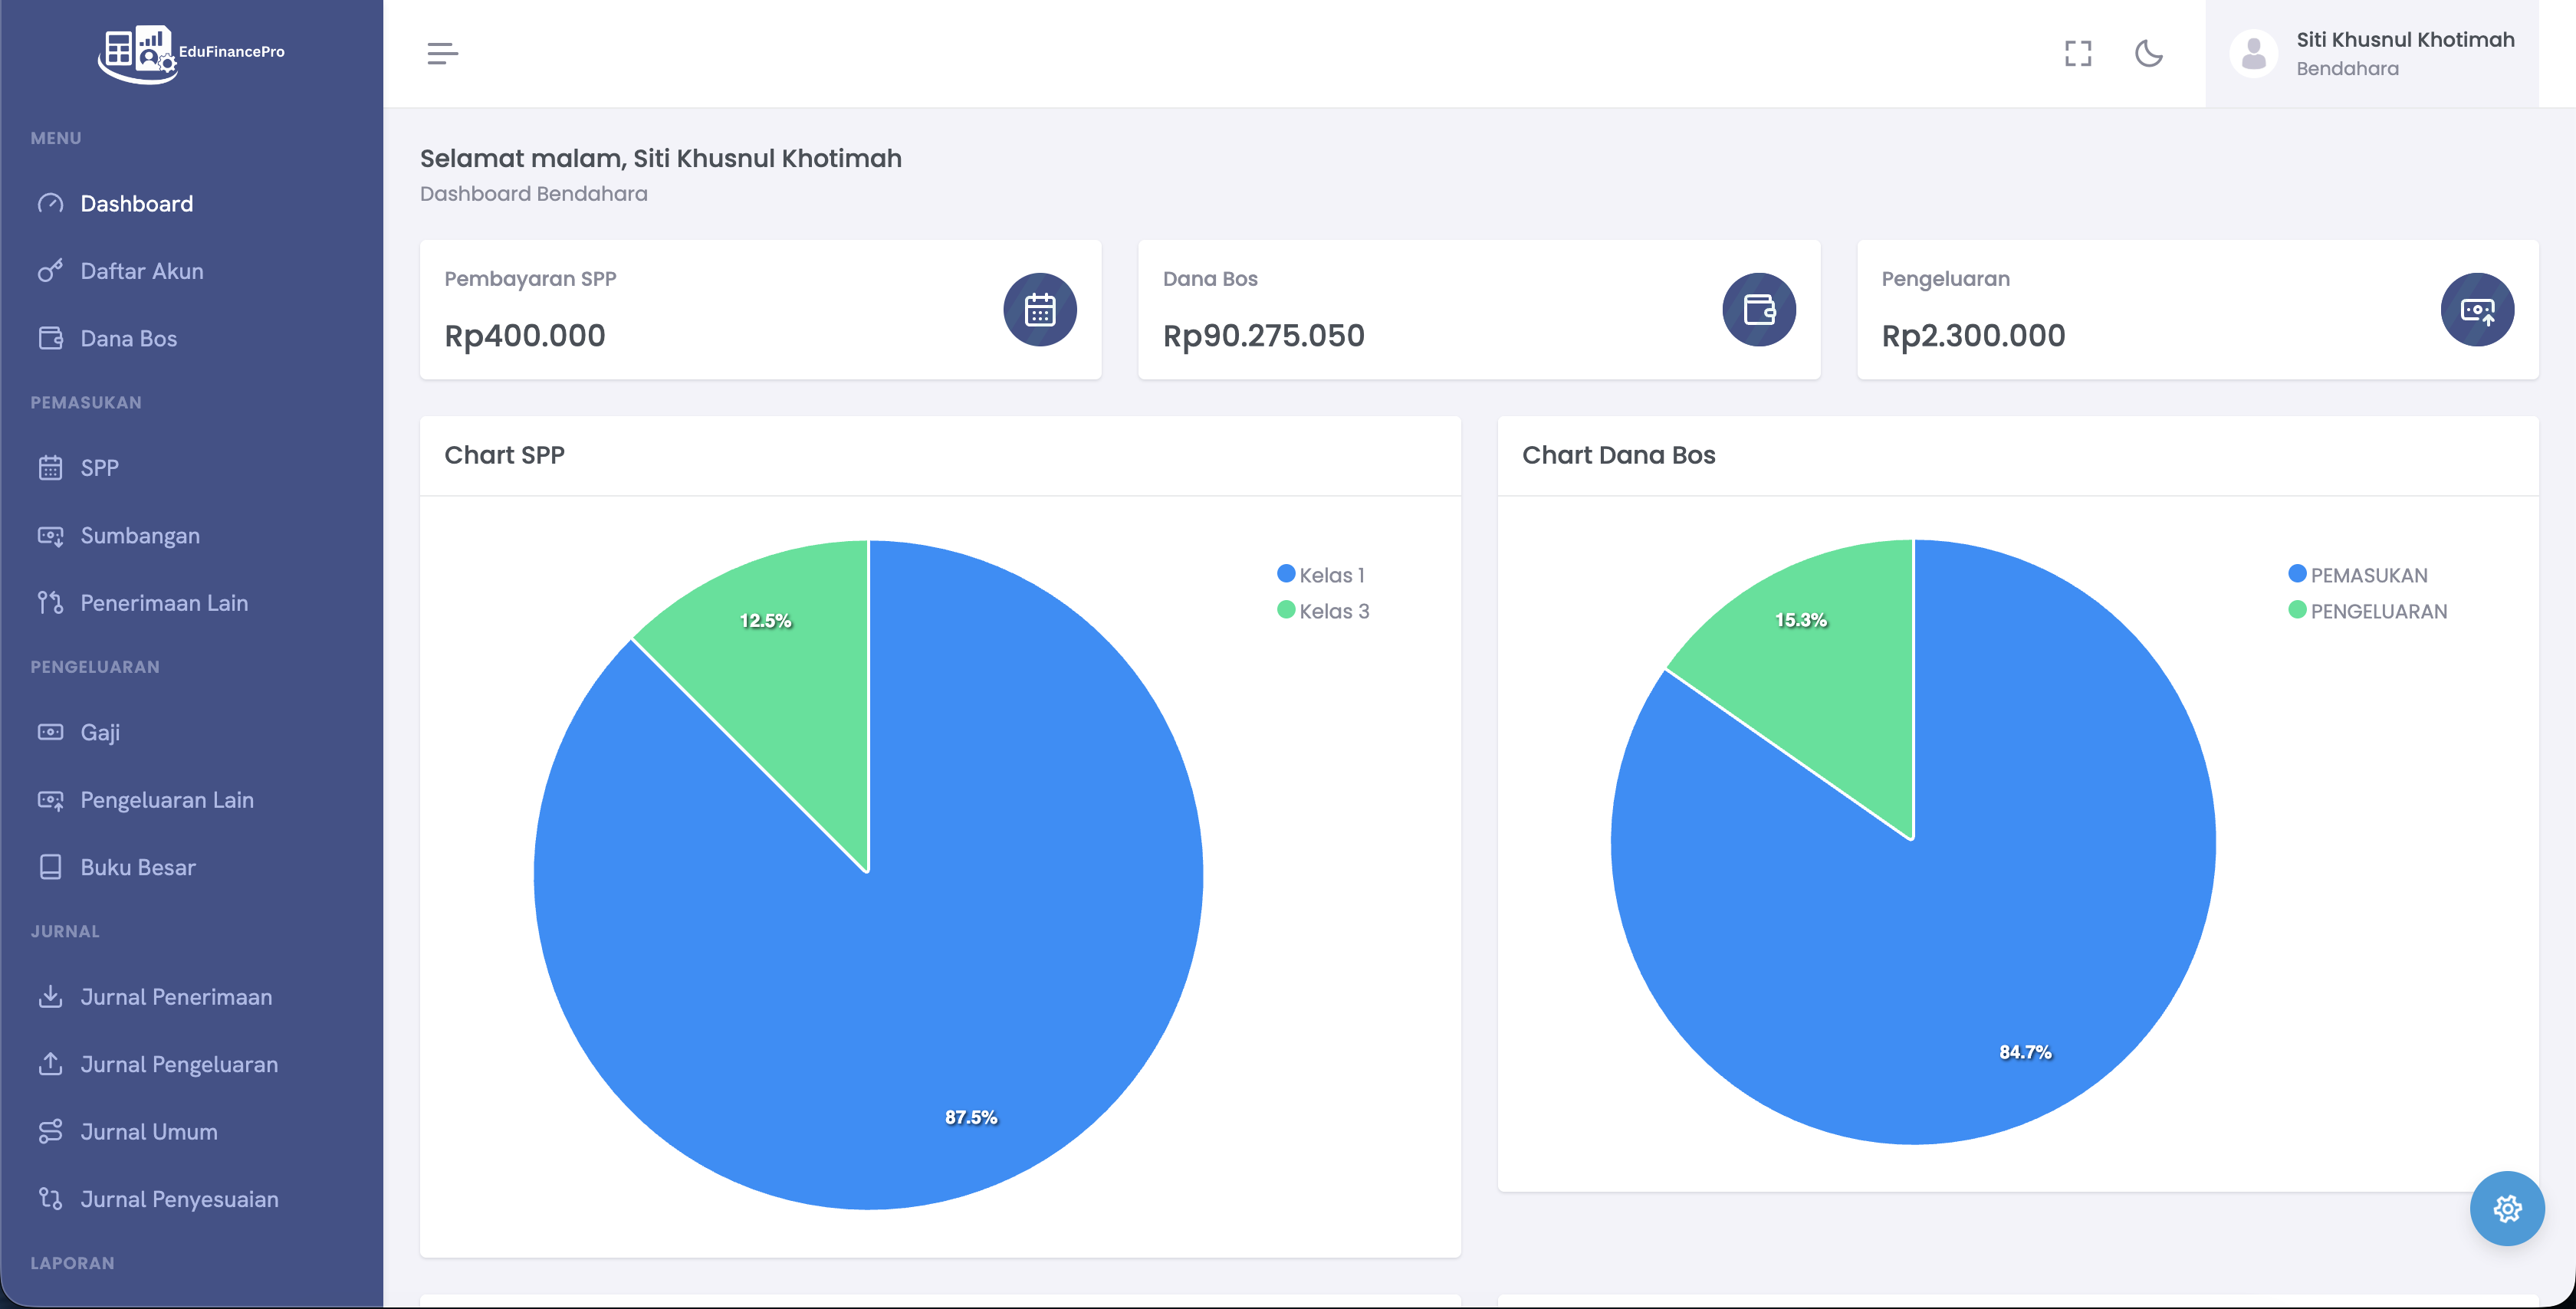Open Dashboard in sidebar menu
The width and height of the screenshot is (2576, 1309).
[x=136, y=204]
